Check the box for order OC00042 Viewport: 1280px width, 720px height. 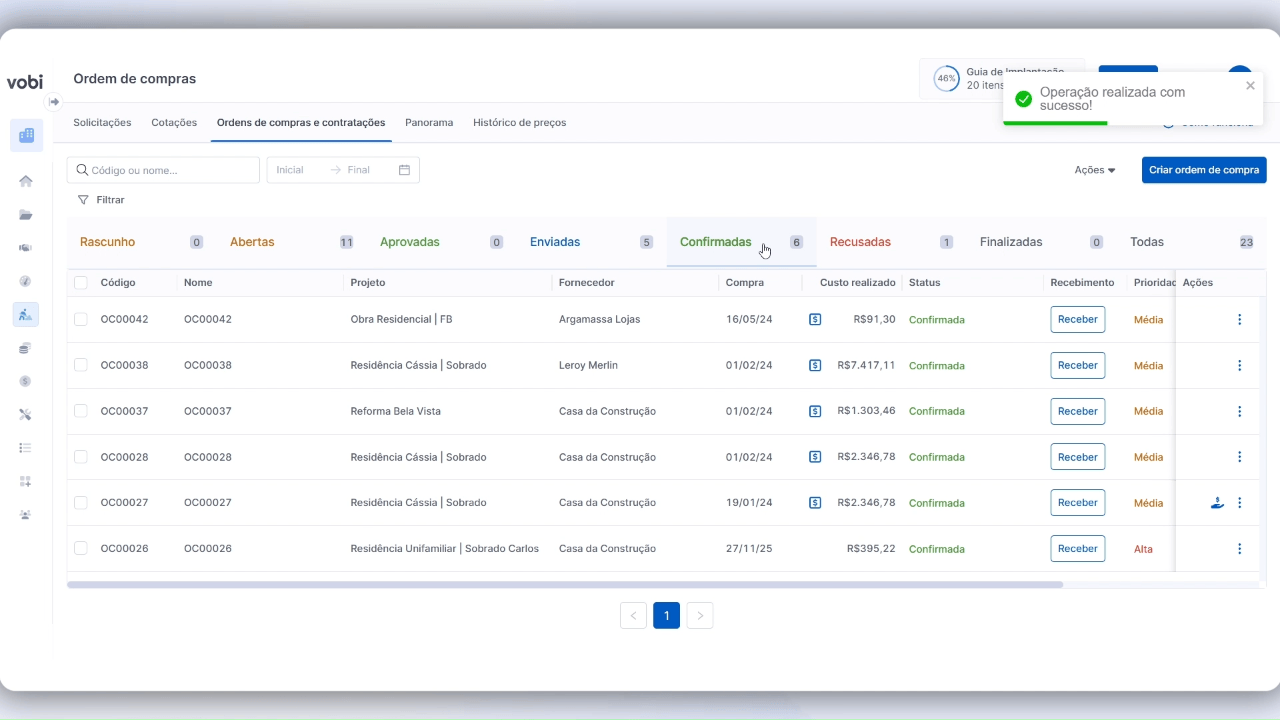81,320
